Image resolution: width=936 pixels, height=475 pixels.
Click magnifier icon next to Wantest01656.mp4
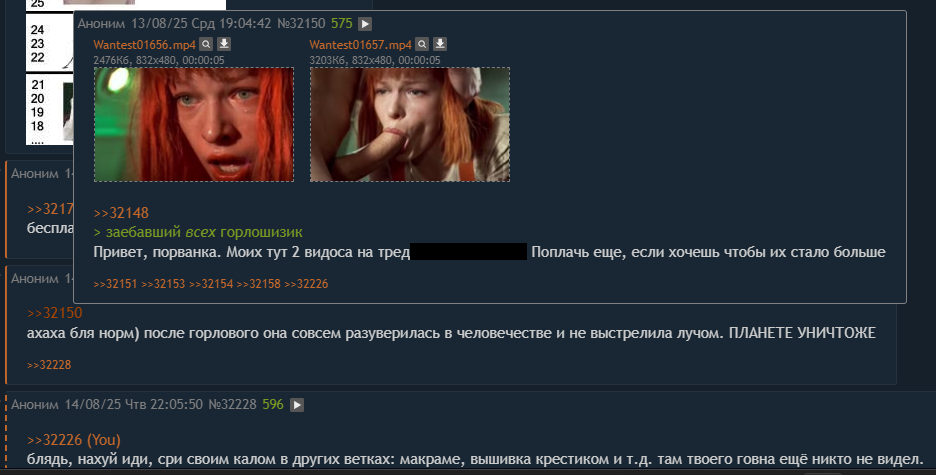tap(206, 44)
